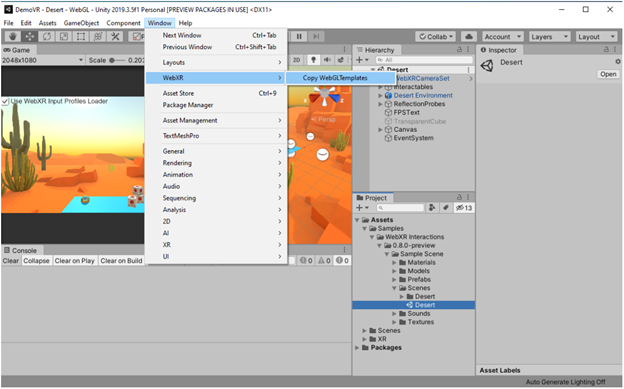Toggle hidden packages visibility count 13
Viewport: 624px width, 389px height.
(464, 208)
